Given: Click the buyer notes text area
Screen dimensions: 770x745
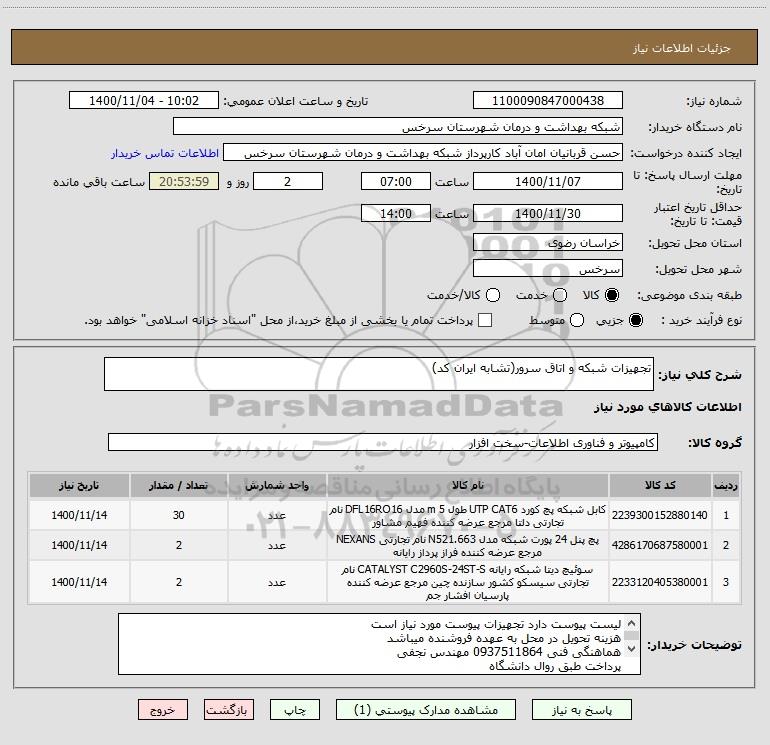Looking at the screenshot, I should (x=379, y=644).
